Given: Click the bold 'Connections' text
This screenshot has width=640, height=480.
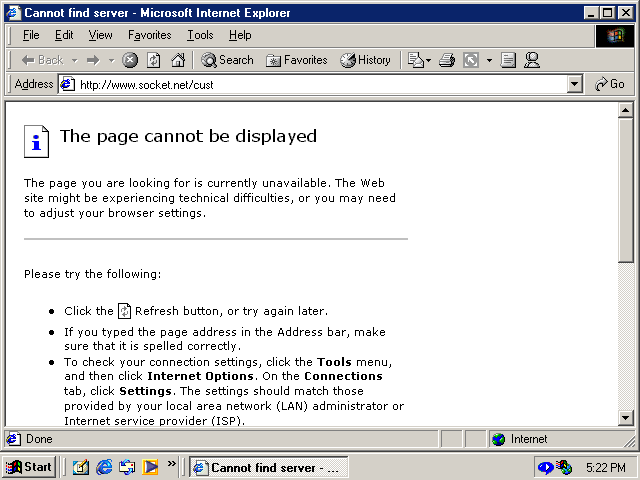Looking at the screenshot, I should 343,376.
